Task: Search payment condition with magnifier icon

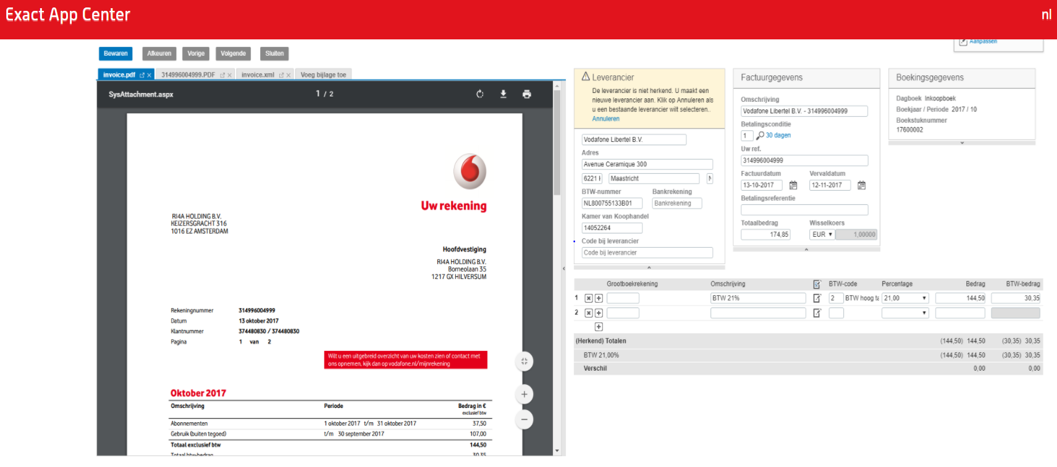Action: (x=760, y=135)
